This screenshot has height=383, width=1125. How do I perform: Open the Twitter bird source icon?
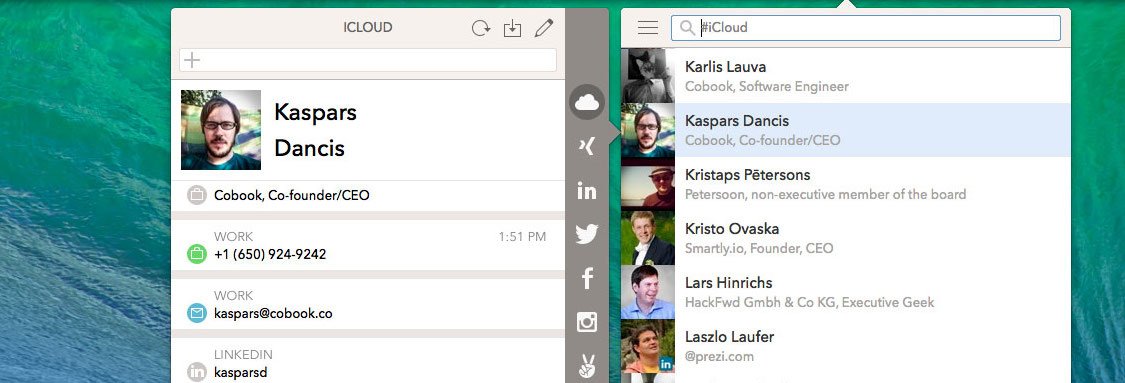coord(587,234)
